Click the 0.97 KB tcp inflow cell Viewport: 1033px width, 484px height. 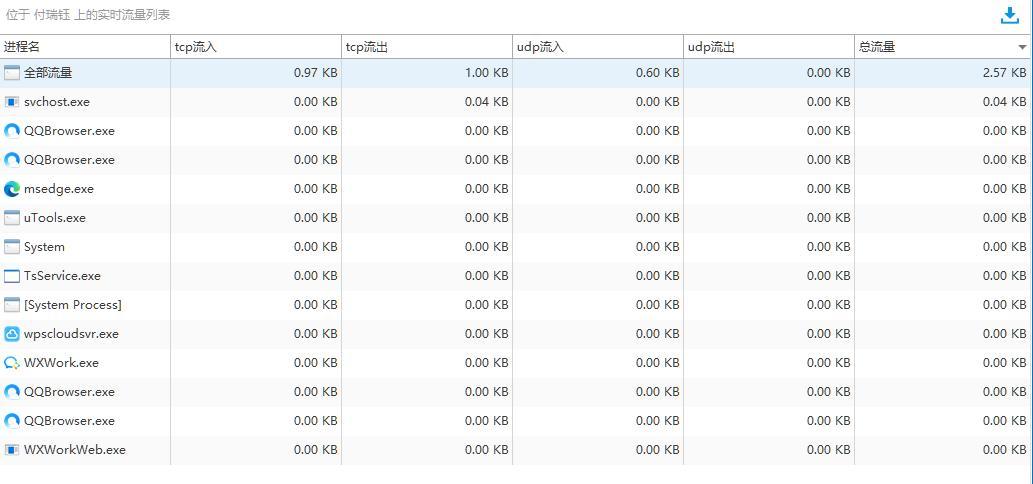coord(315,73)
